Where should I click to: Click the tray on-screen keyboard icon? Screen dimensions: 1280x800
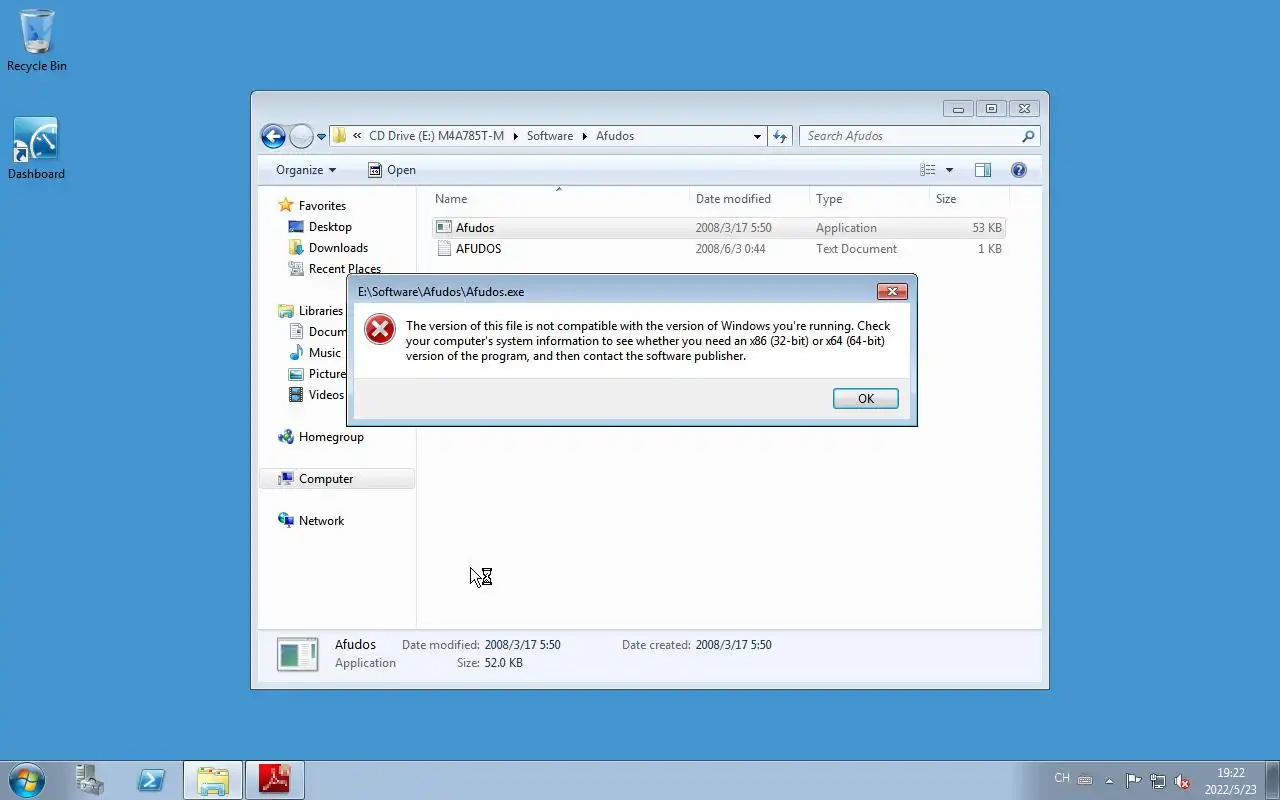1085,781
